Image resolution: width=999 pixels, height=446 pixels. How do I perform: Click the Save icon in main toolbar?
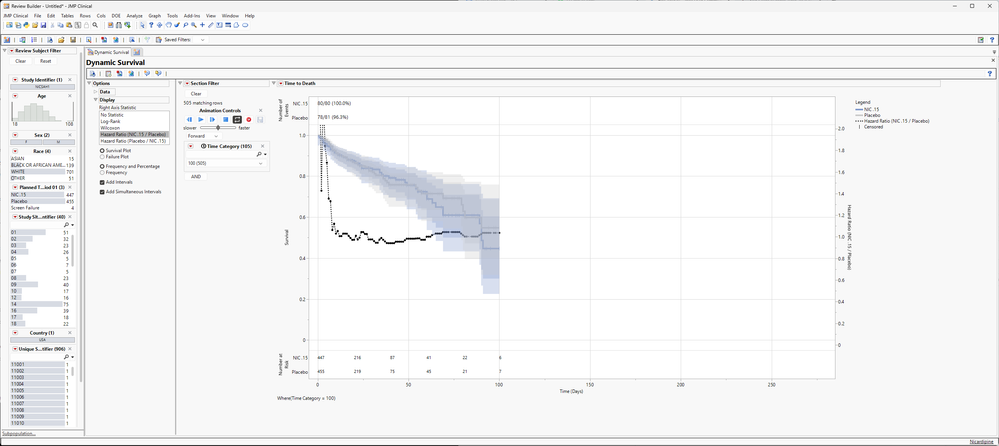(x=43, y=25)
